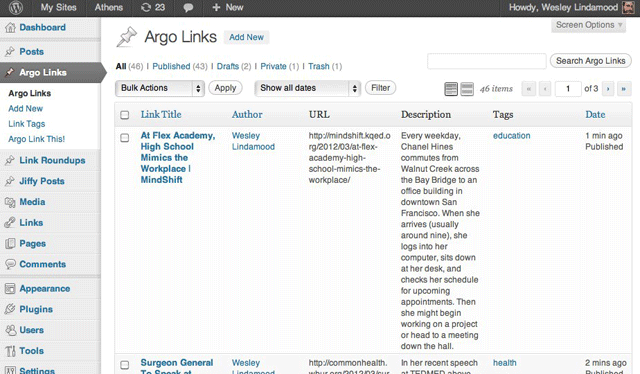Focus the search Argo Links field
The height and width of the screenshot is (374, 640).
[x=487, y=61]
